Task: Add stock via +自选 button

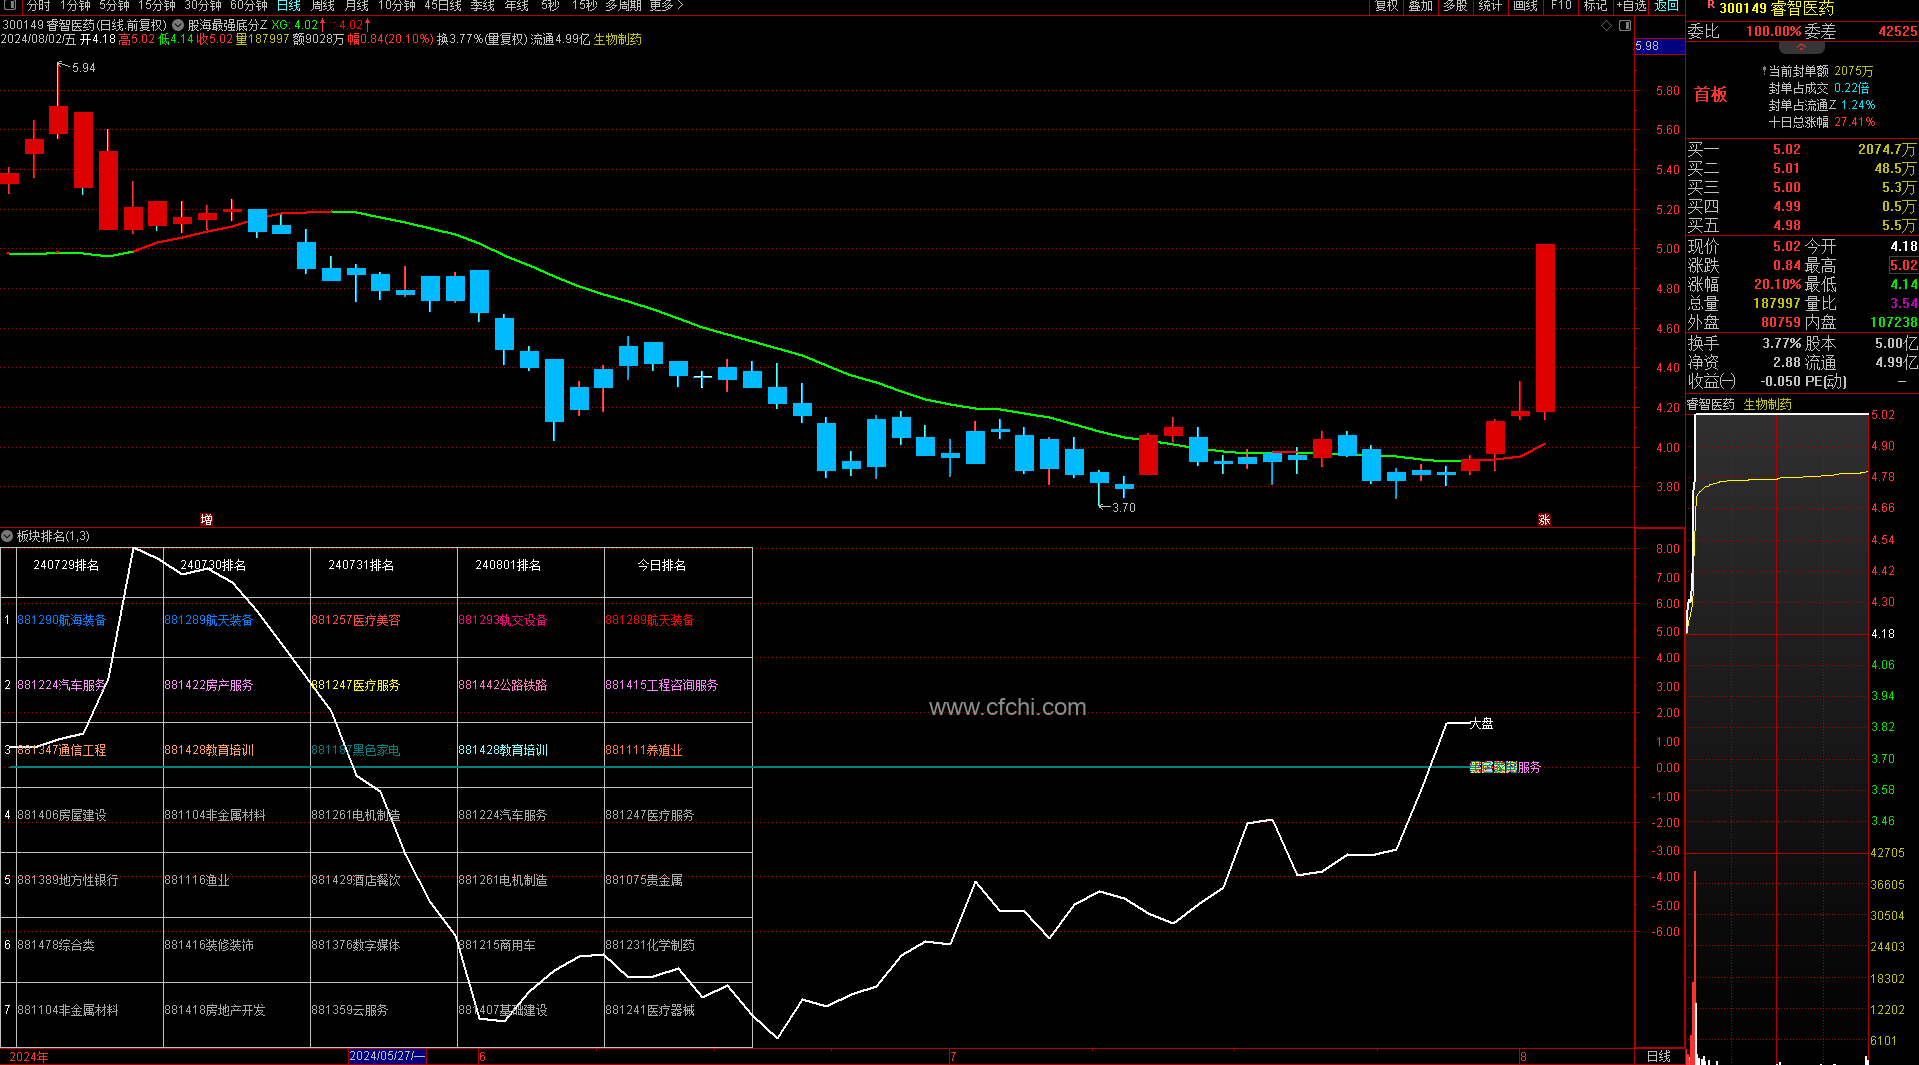Action: [x=1631, y=6]
